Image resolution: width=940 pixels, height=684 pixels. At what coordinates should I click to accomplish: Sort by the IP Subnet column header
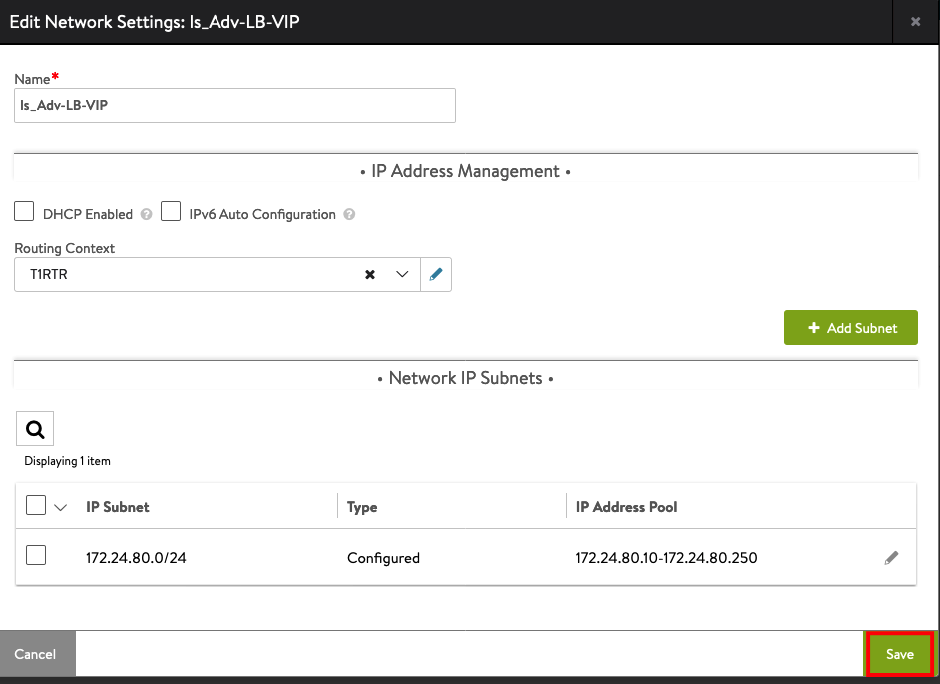point(118,507)
